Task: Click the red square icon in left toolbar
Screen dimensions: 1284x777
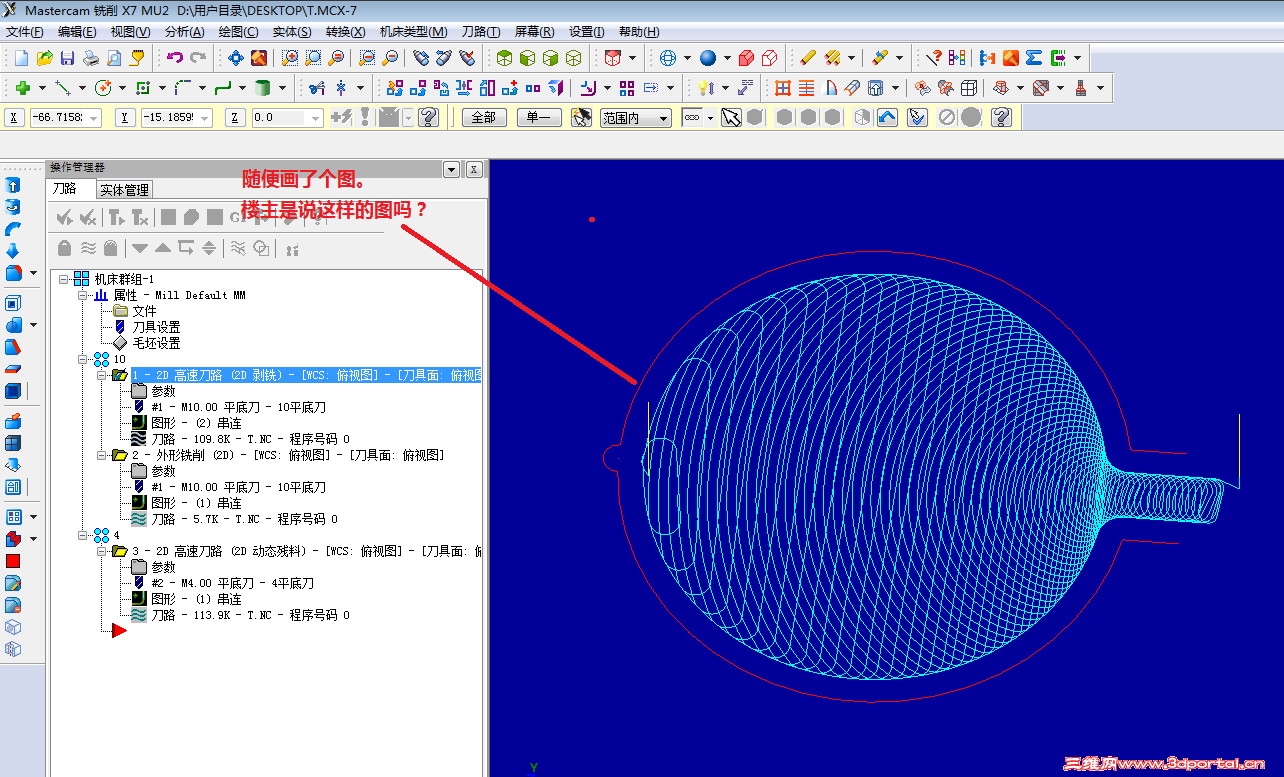Action: coord(13,561)
